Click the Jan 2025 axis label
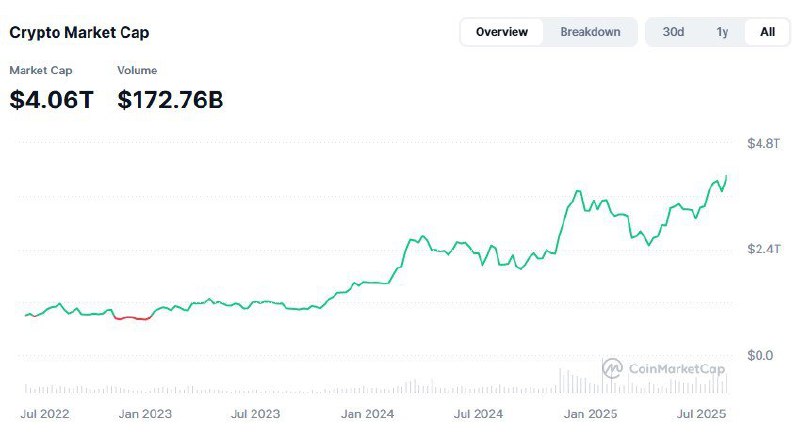Screen dimensions: 800x438 point(590,413)
